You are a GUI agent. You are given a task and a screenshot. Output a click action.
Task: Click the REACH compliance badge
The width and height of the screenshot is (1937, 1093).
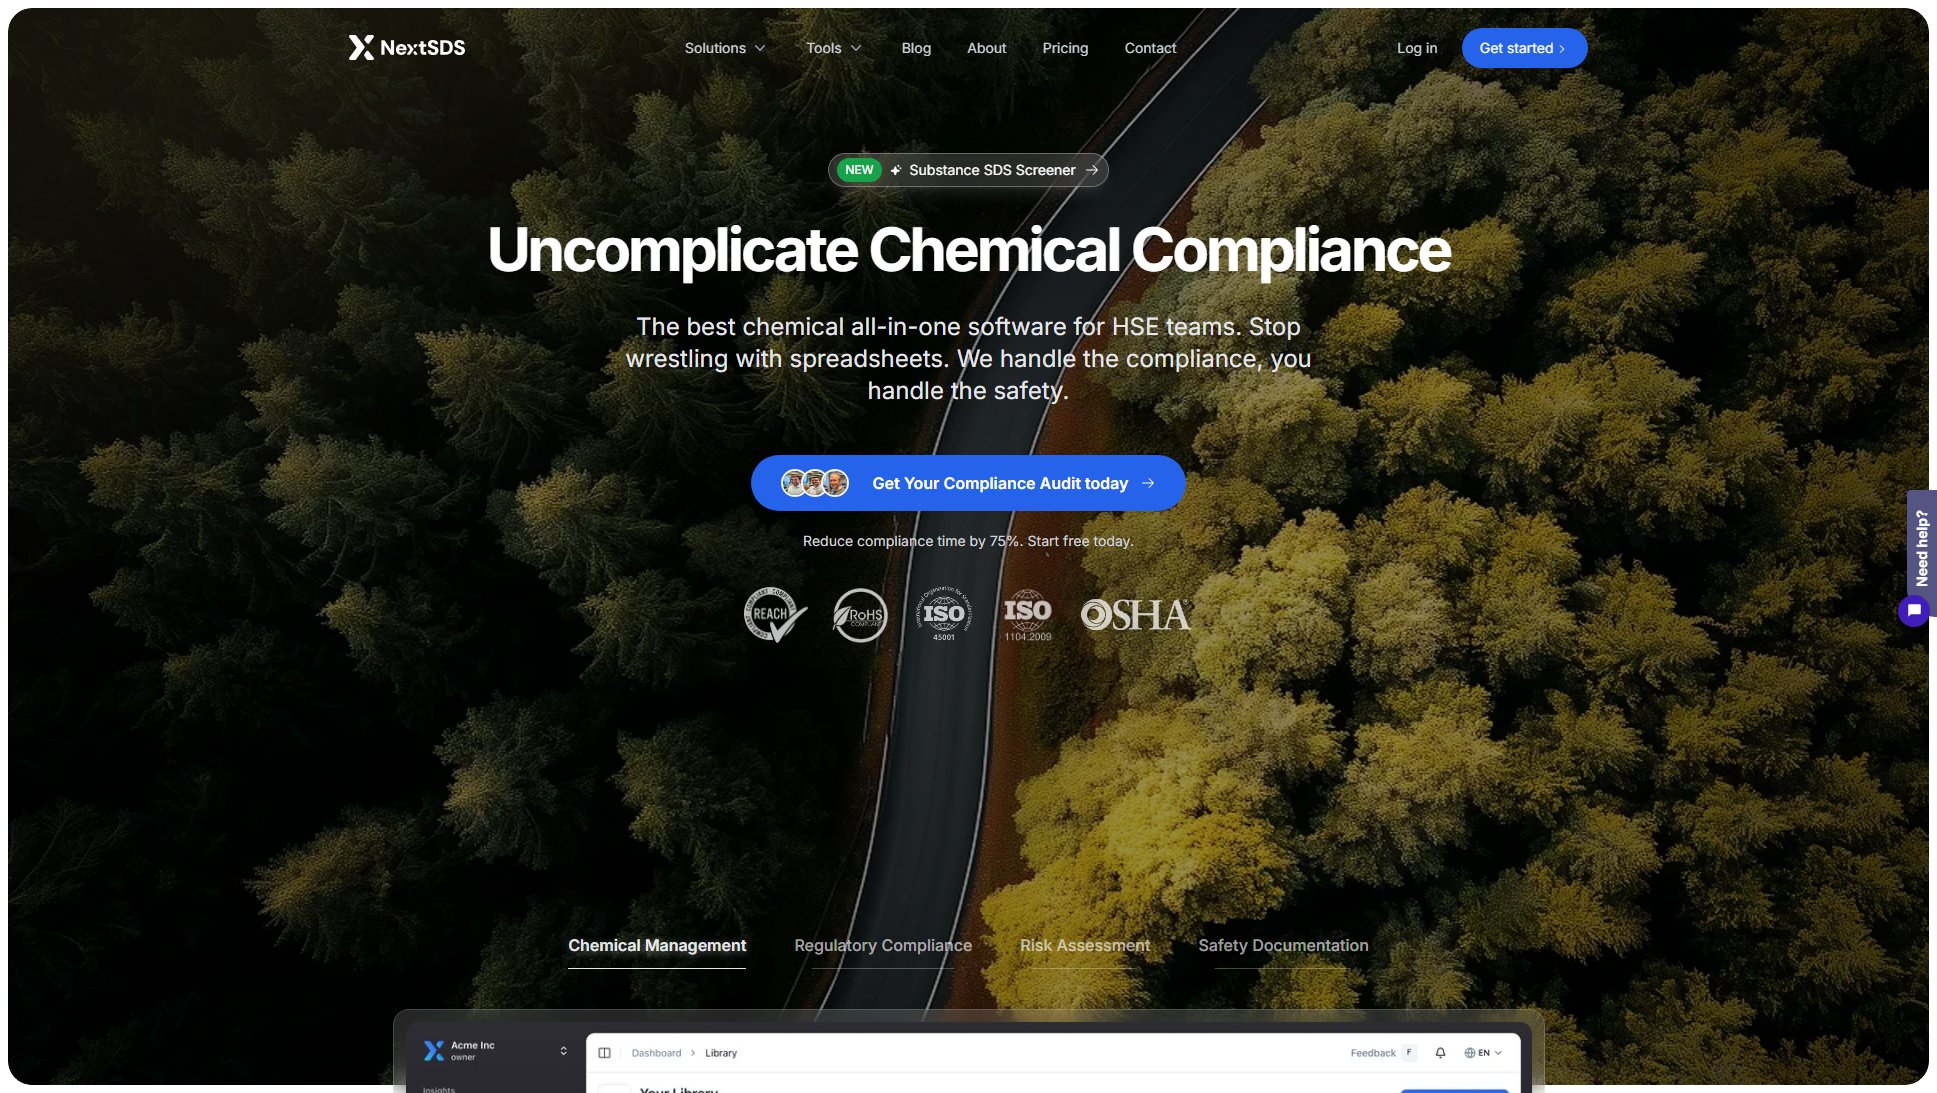point(774,614)
